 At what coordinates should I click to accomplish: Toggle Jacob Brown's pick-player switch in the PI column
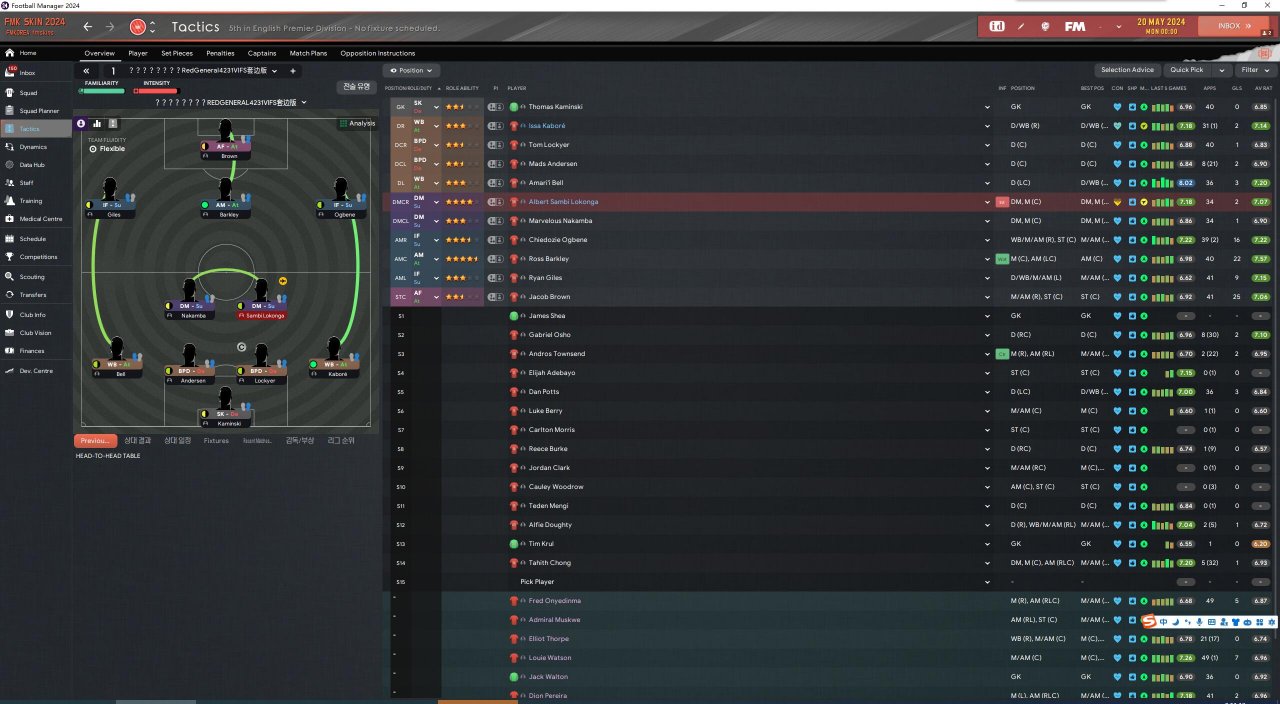(x=495, y=297)
